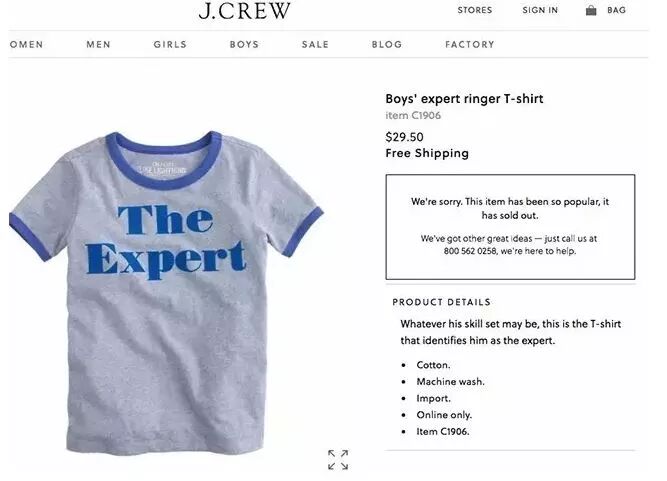Open the J.Crew logo homepage
The image size is (667, 481).
coord(245,11)
